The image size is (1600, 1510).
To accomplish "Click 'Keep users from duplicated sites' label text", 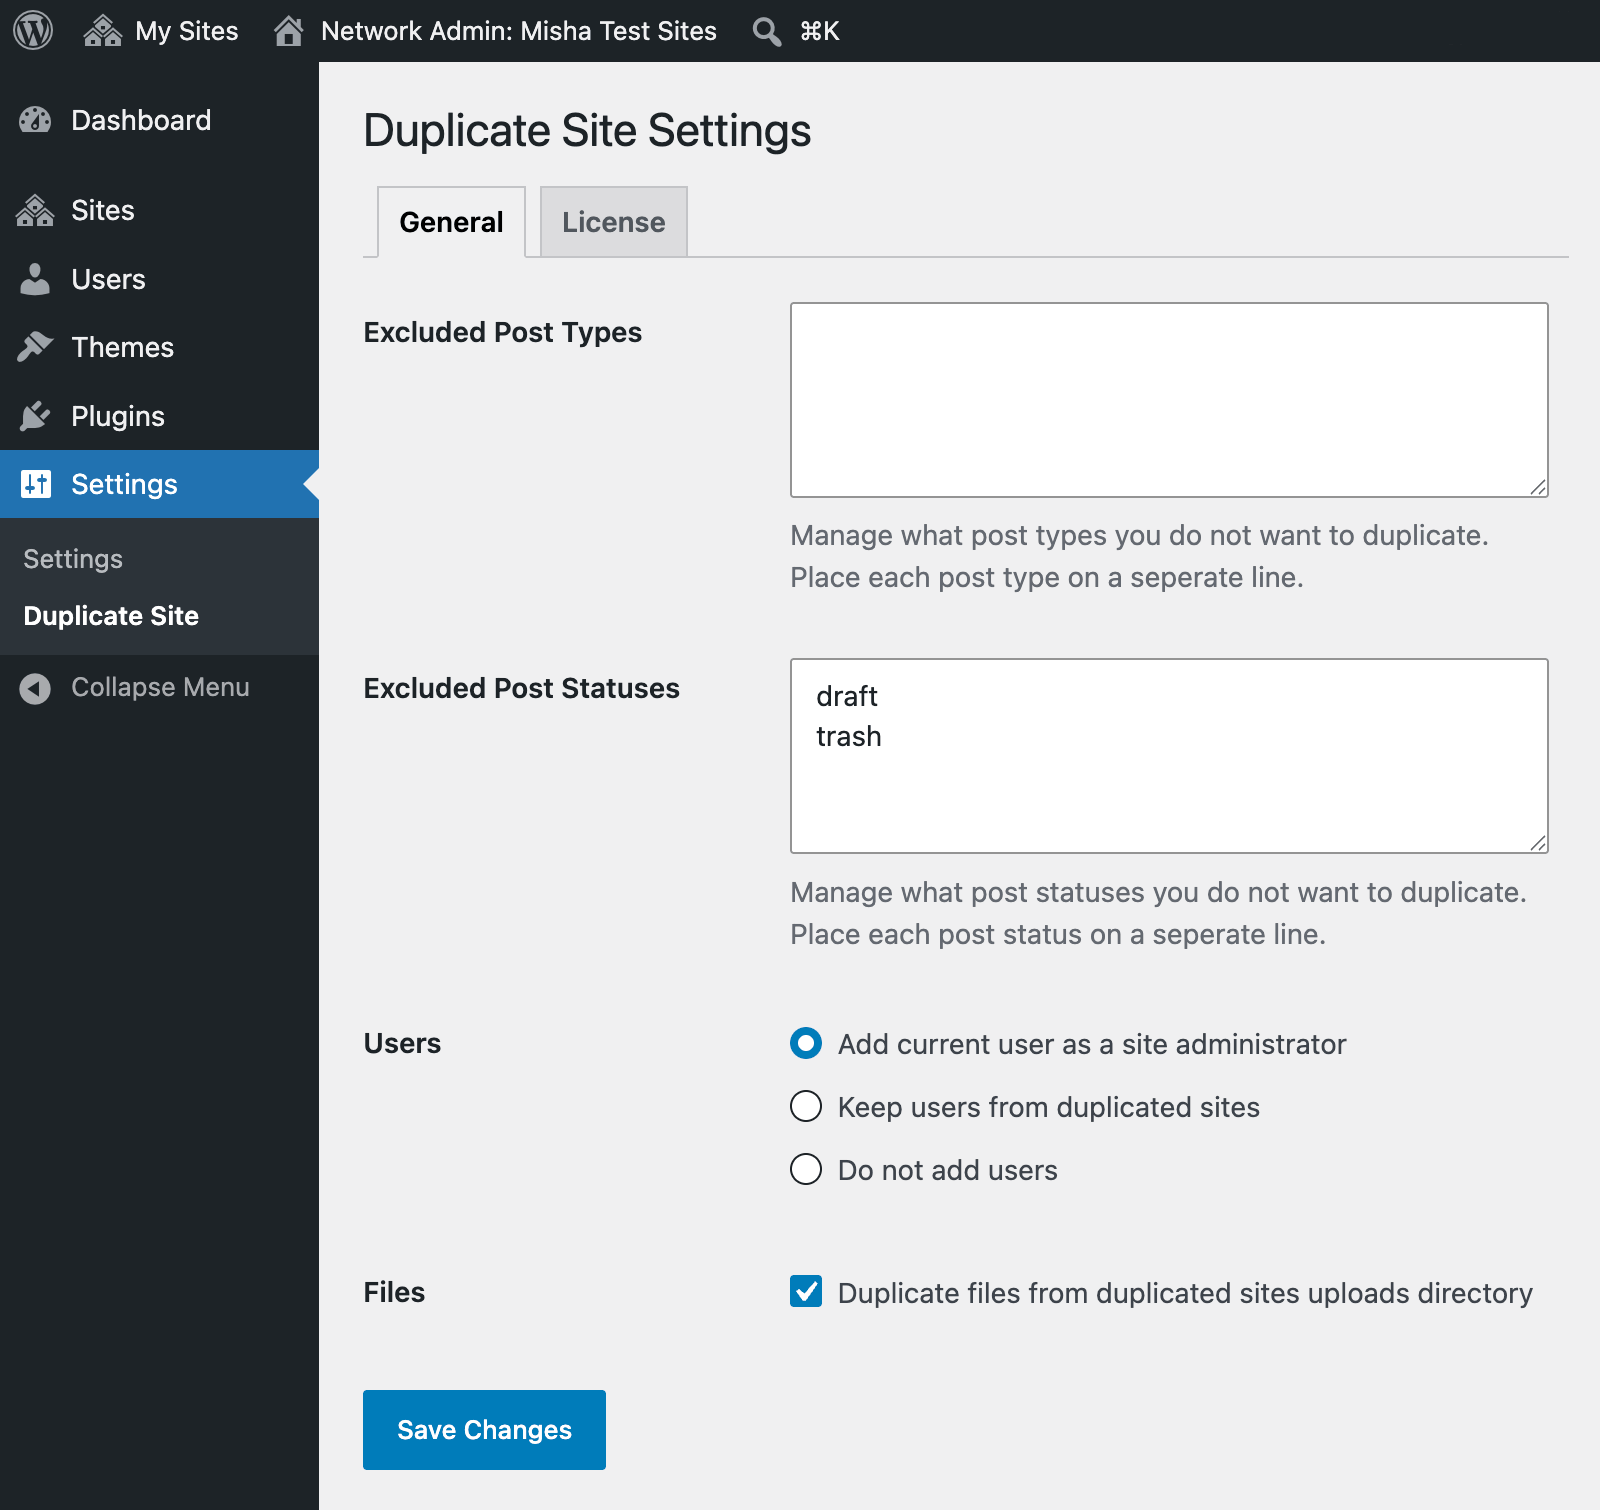I will 1049,1107.
